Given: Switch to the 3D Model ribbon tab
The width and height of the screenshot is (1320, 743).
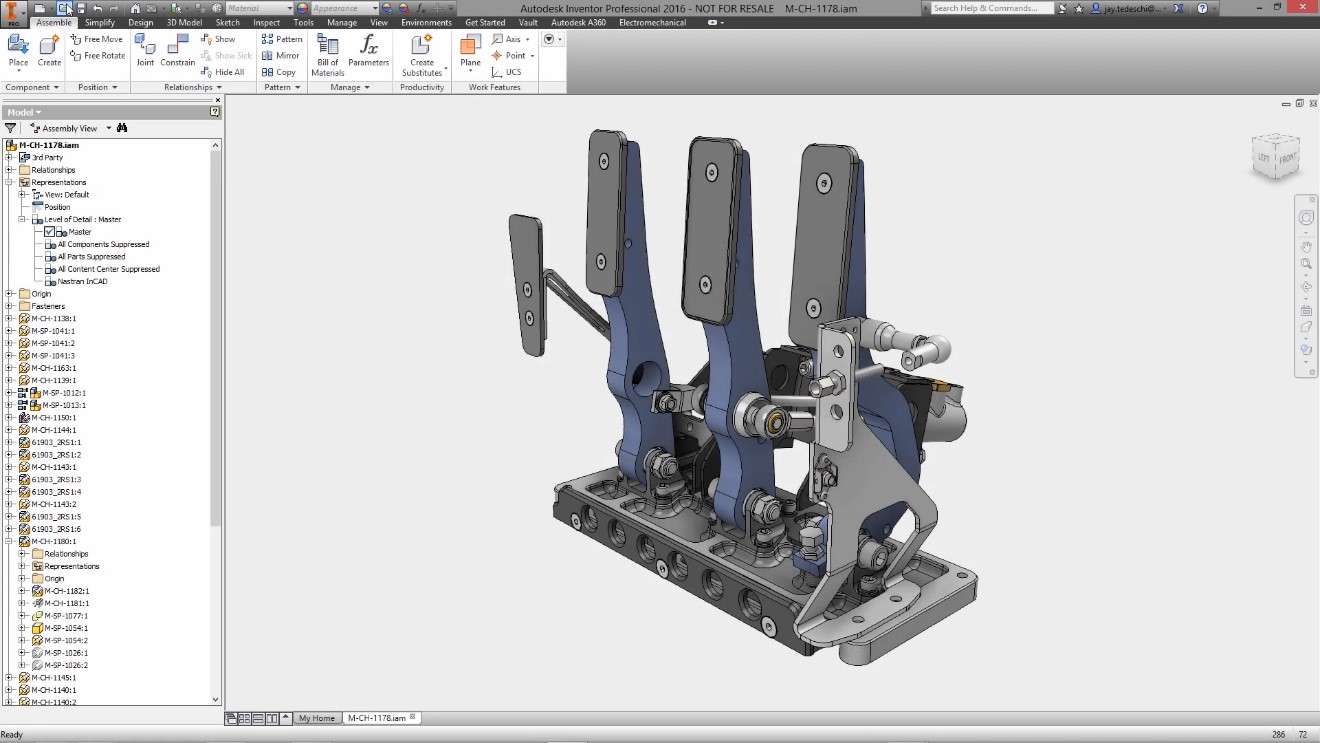Looking at the screenshot, I should pos(184,22).
